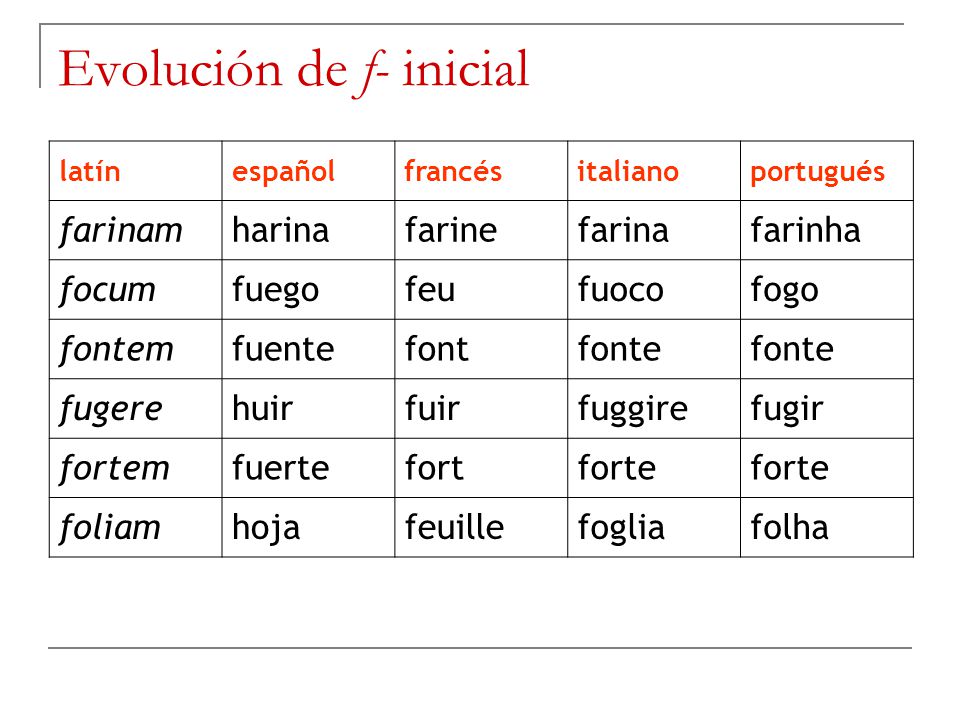Click the slide title 'Evolución de f- inicial'
Viewport: 960px width, 720px height.
coord(293,70)
